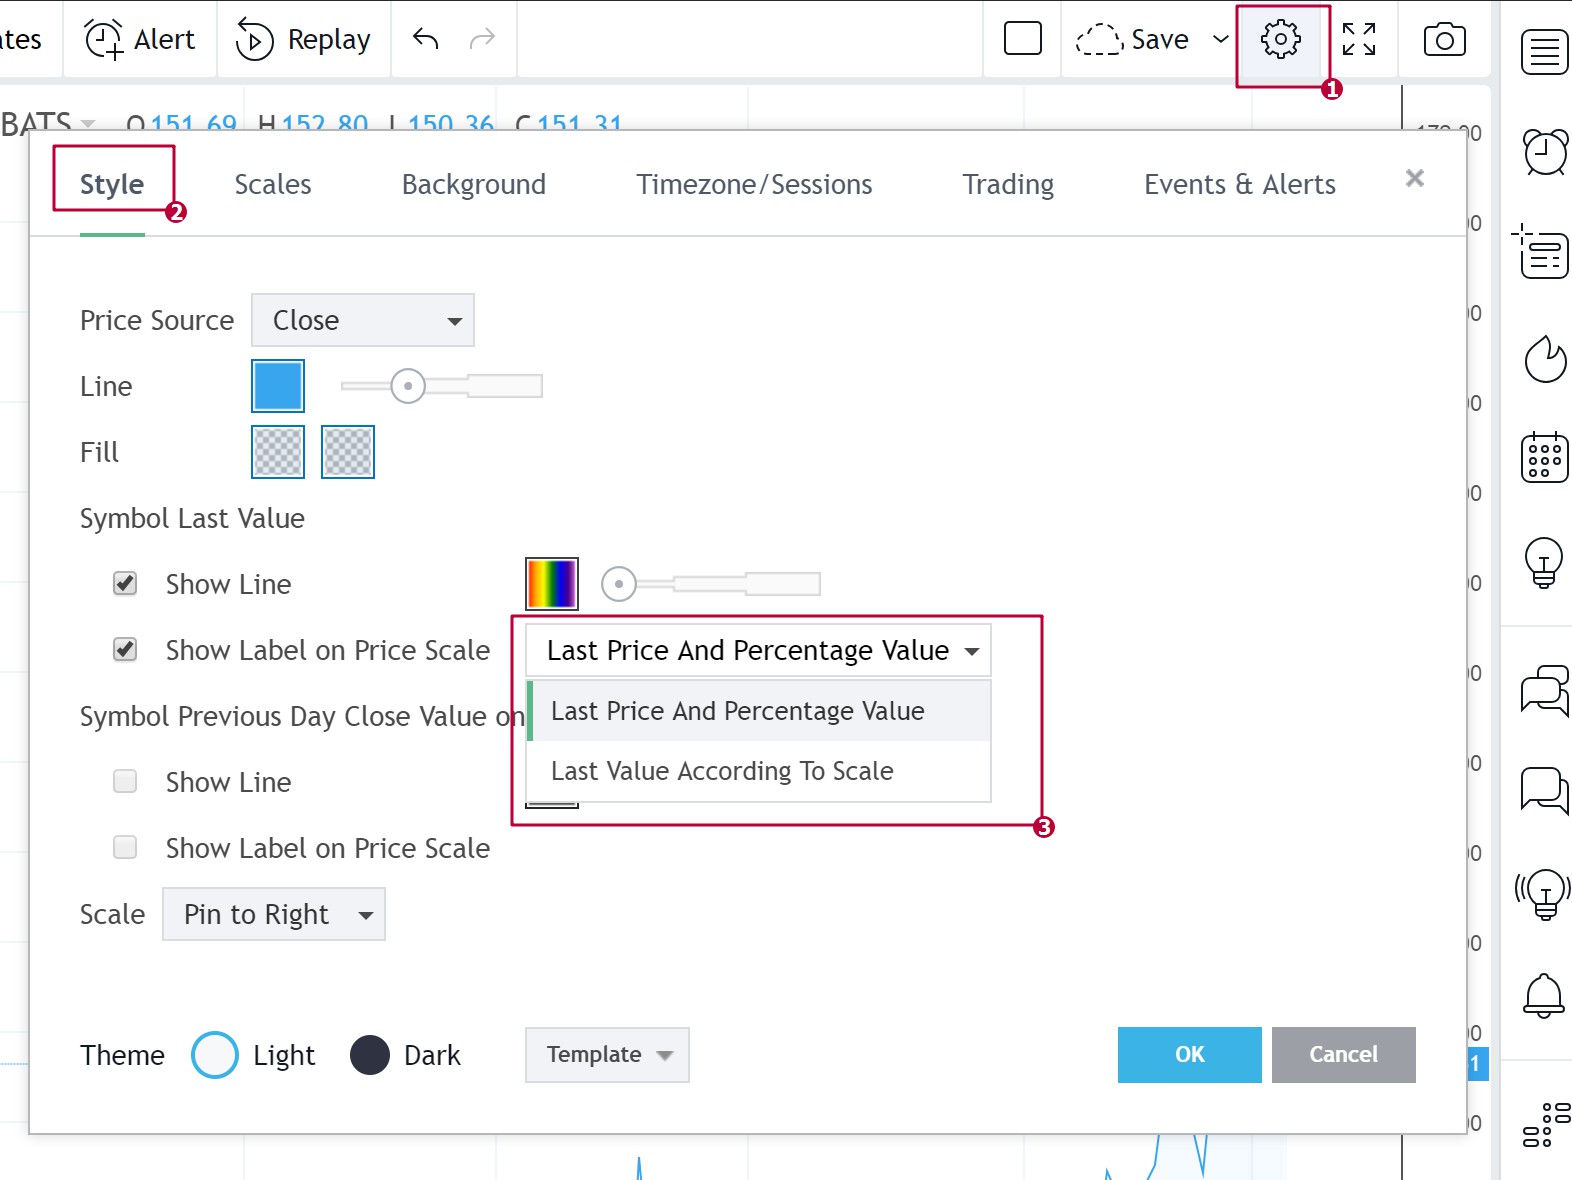This screenshot has width=1572, height=1180.
Task: Open the Alerts alarm clock sidebar icon
Action: tap(1545, 152)
